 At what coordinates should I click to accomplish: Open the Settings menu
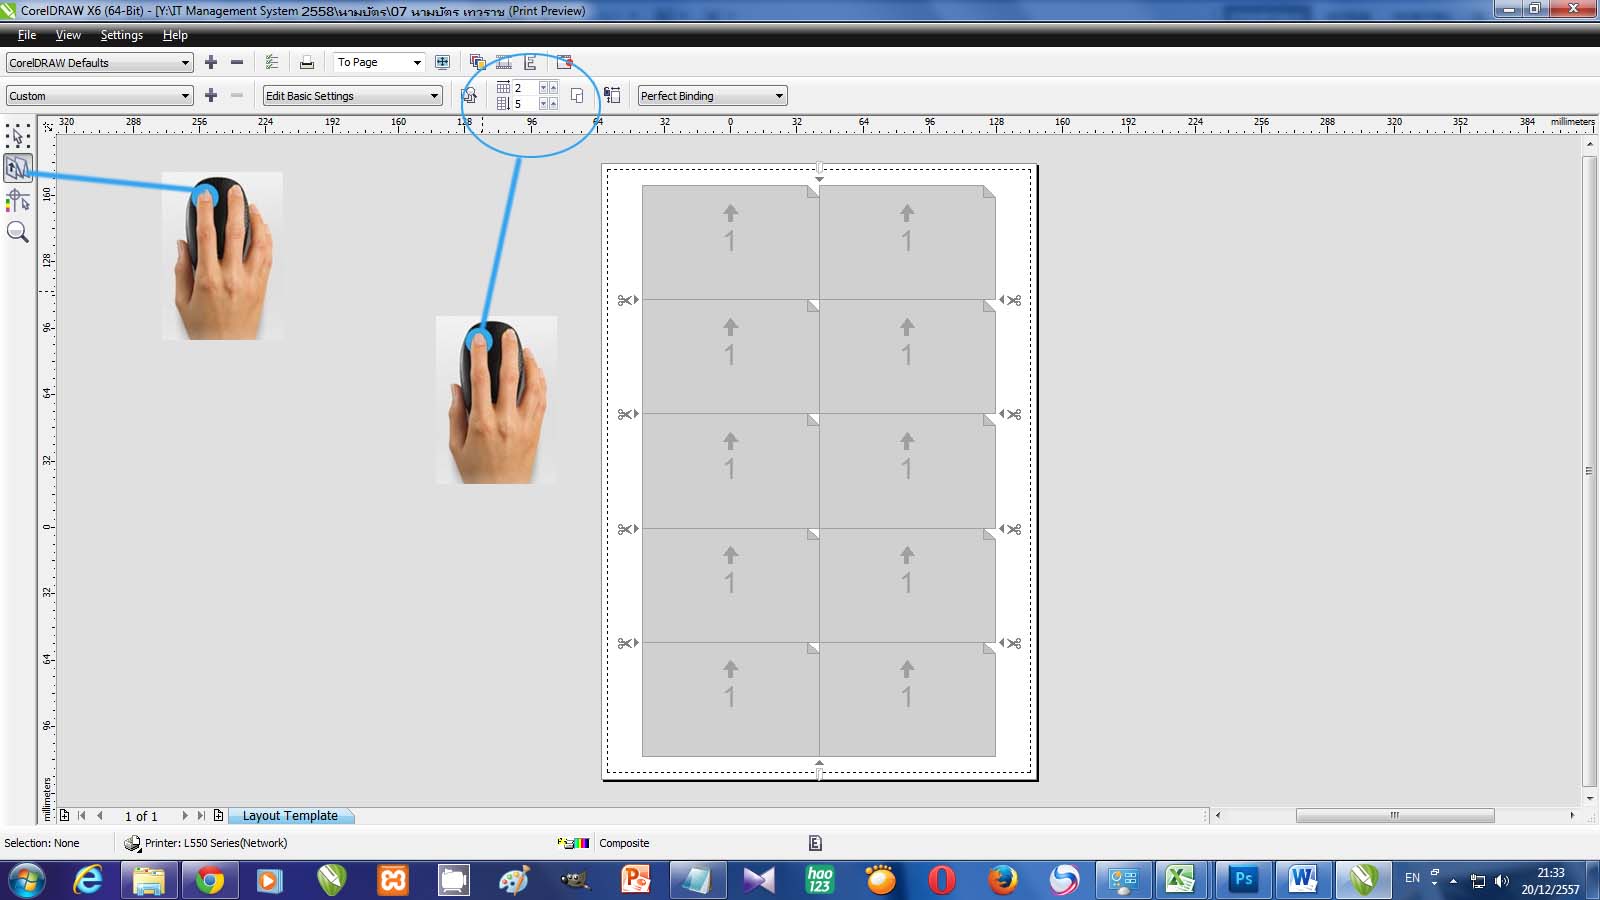(121, 35)
